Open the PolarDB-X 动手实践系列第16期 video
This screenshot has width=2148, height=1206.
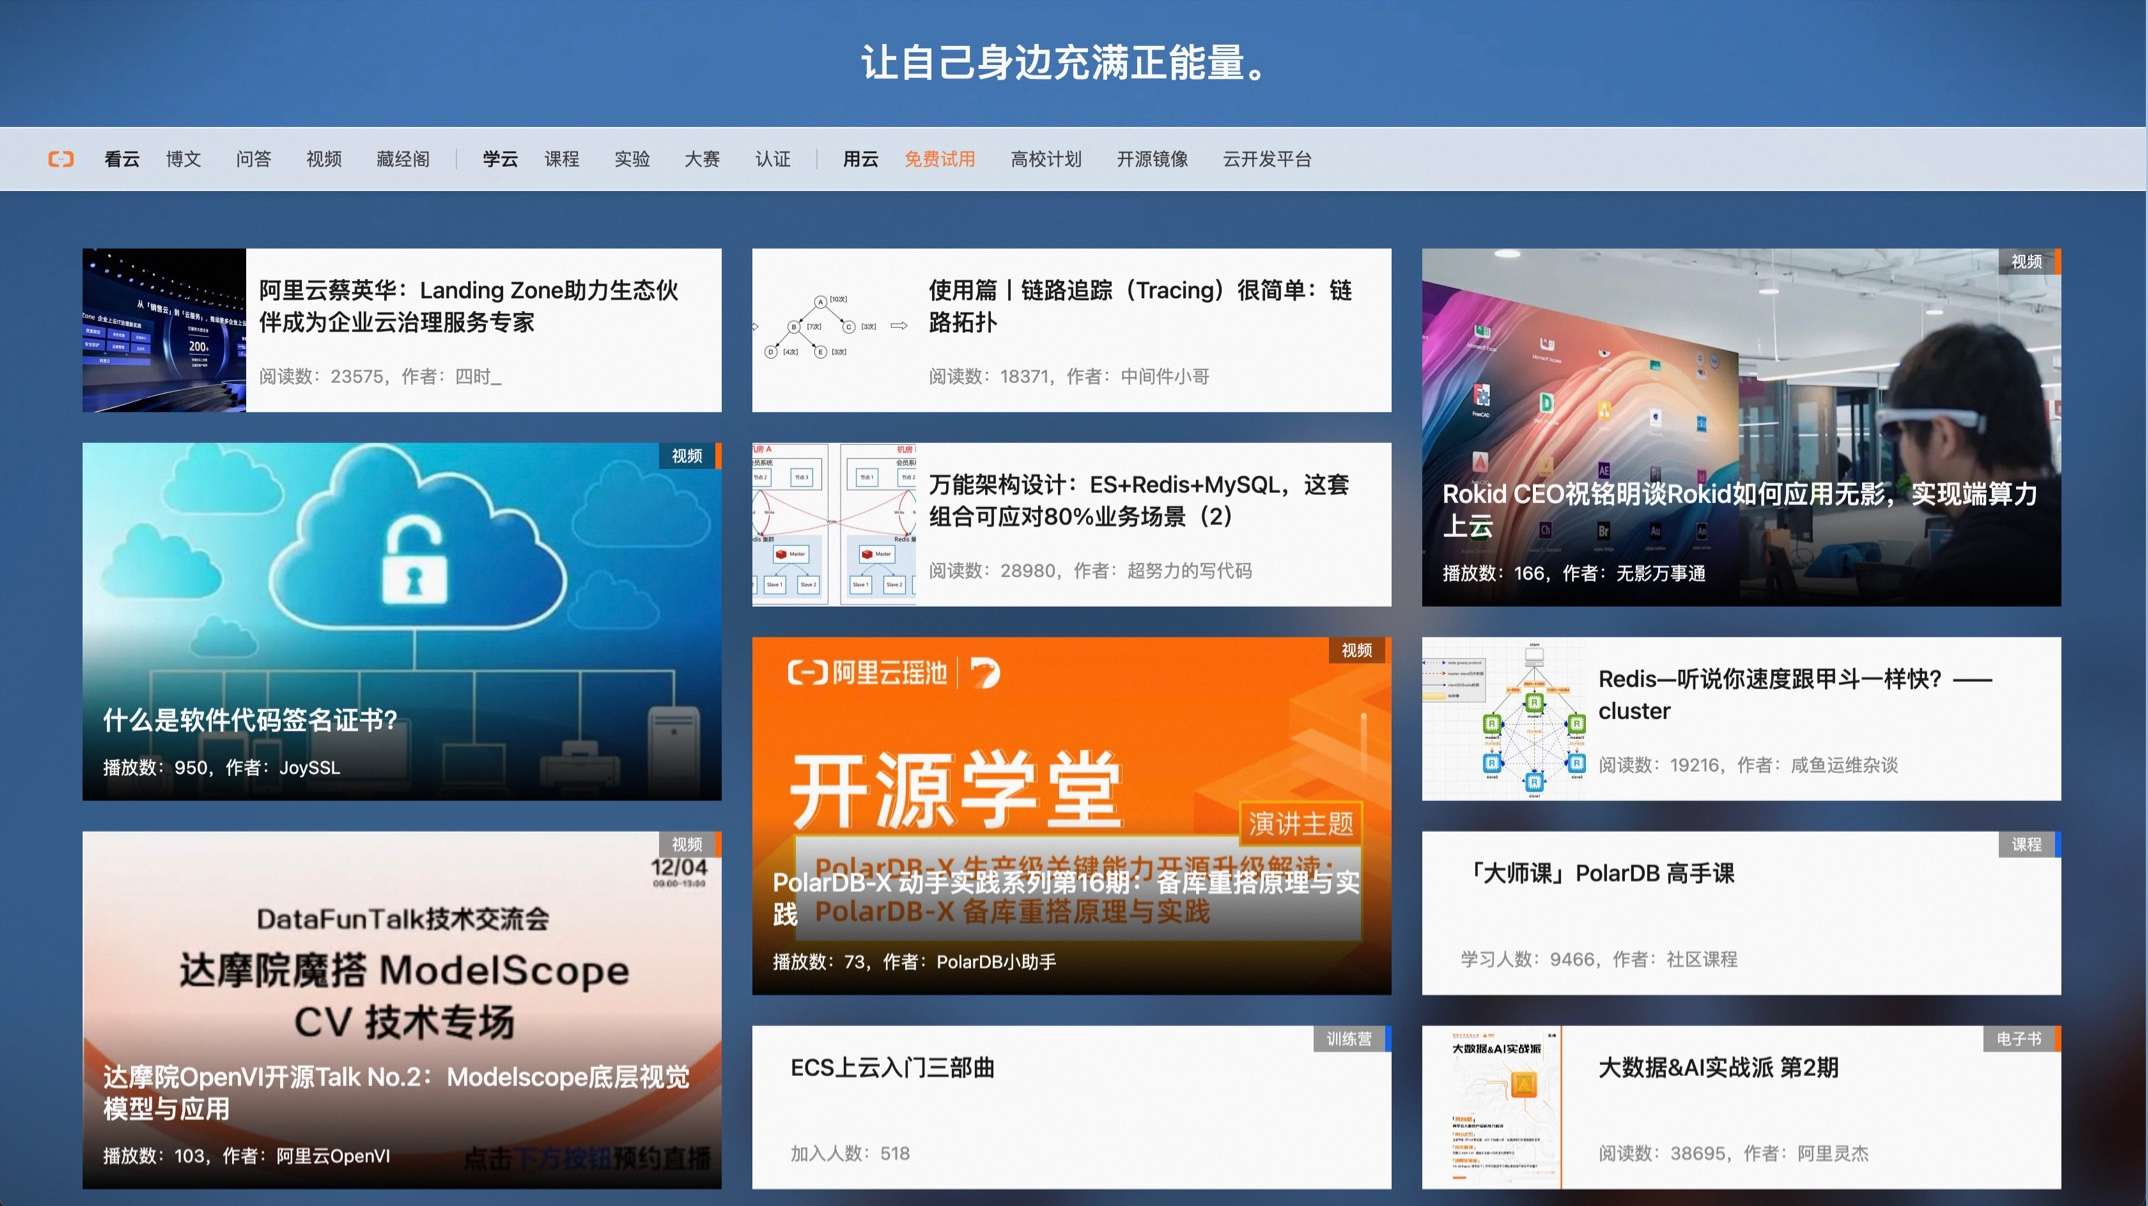pyautogui.click(x=1066, y=897)
